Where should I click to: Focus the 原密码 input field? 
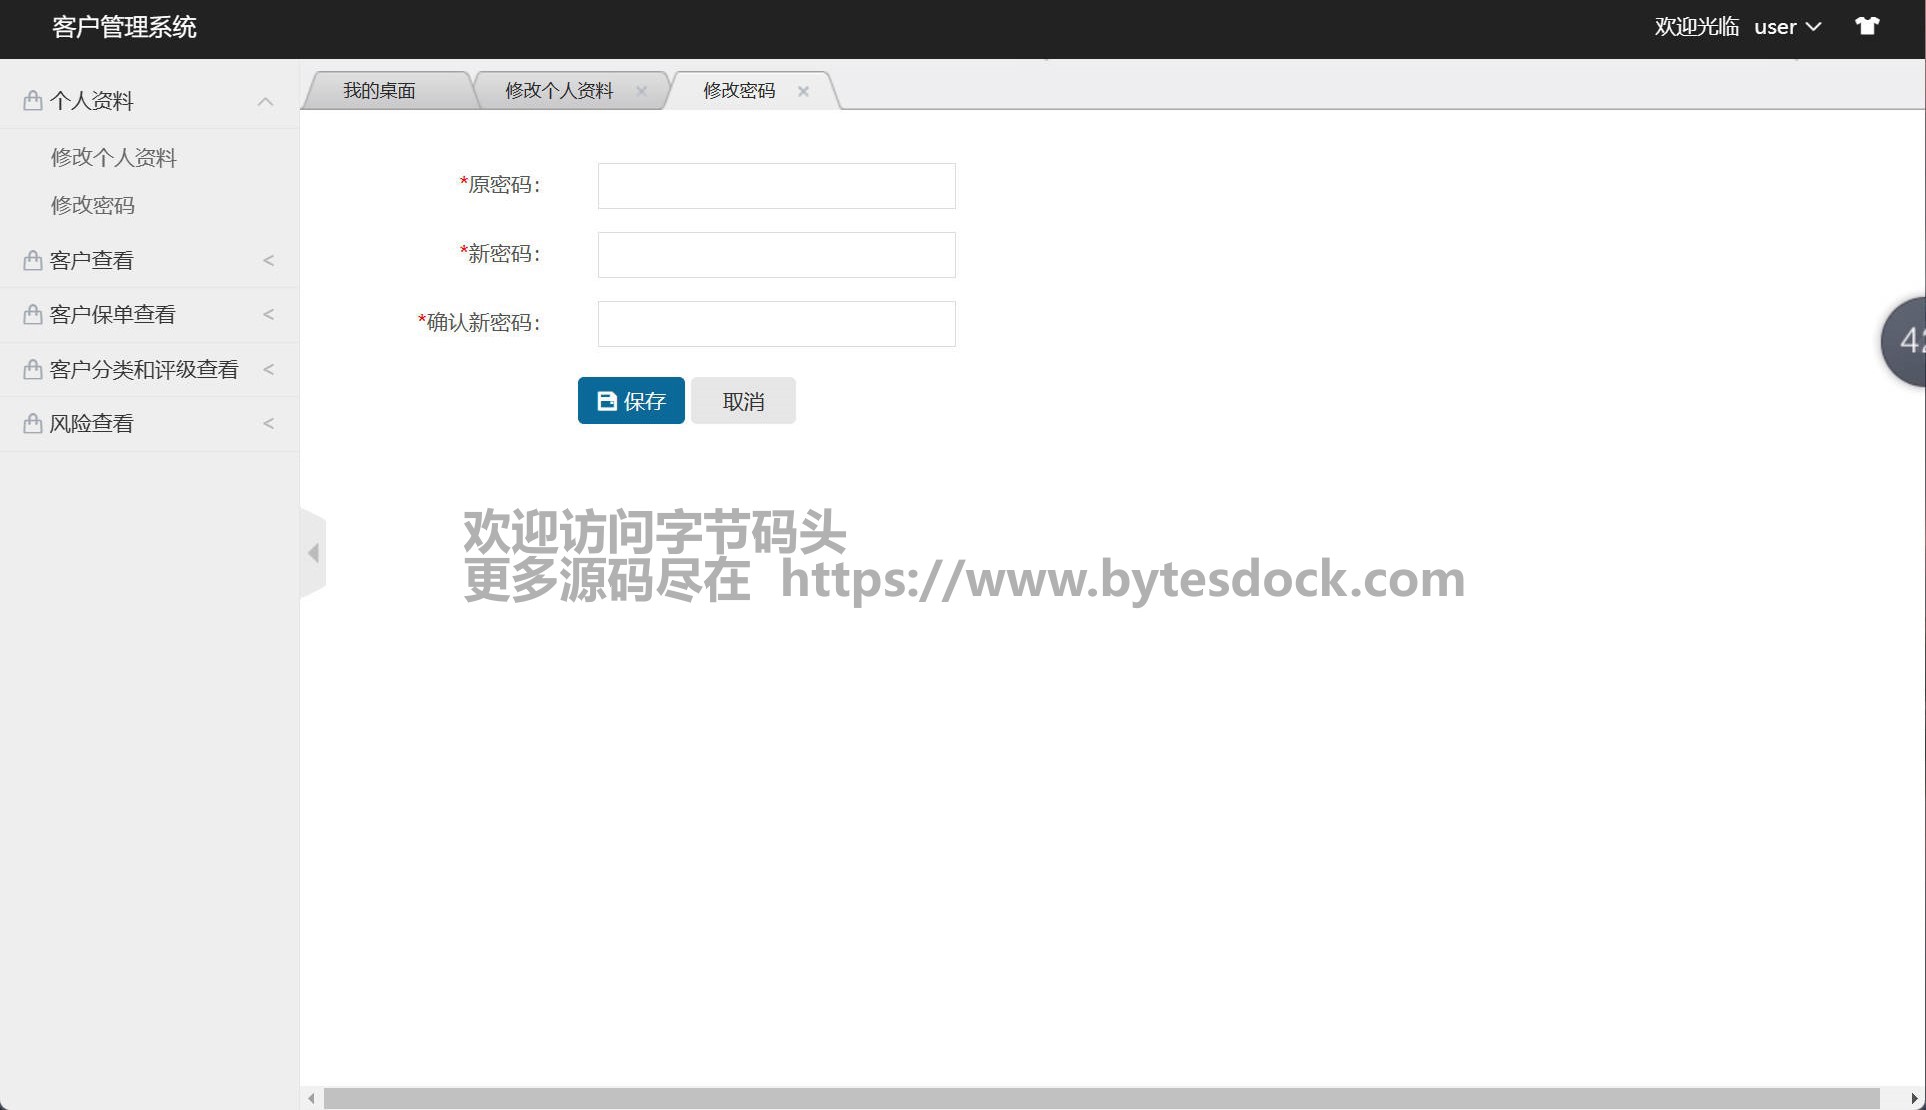pos(776,186)
